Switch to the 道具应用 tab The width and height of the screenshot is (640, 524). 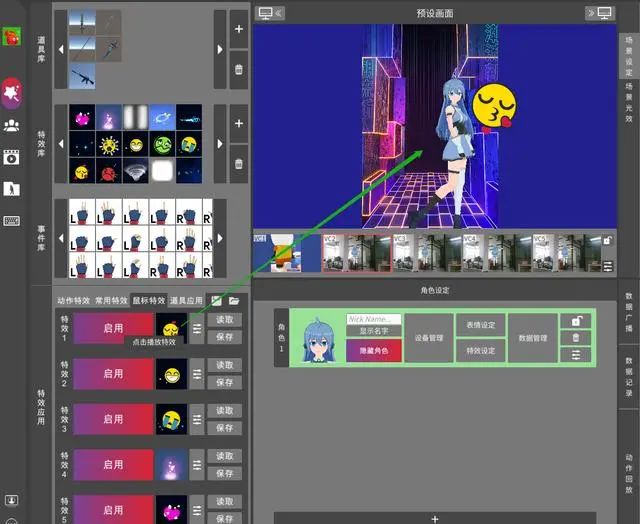pyautogui.click(x=186, y=301)
